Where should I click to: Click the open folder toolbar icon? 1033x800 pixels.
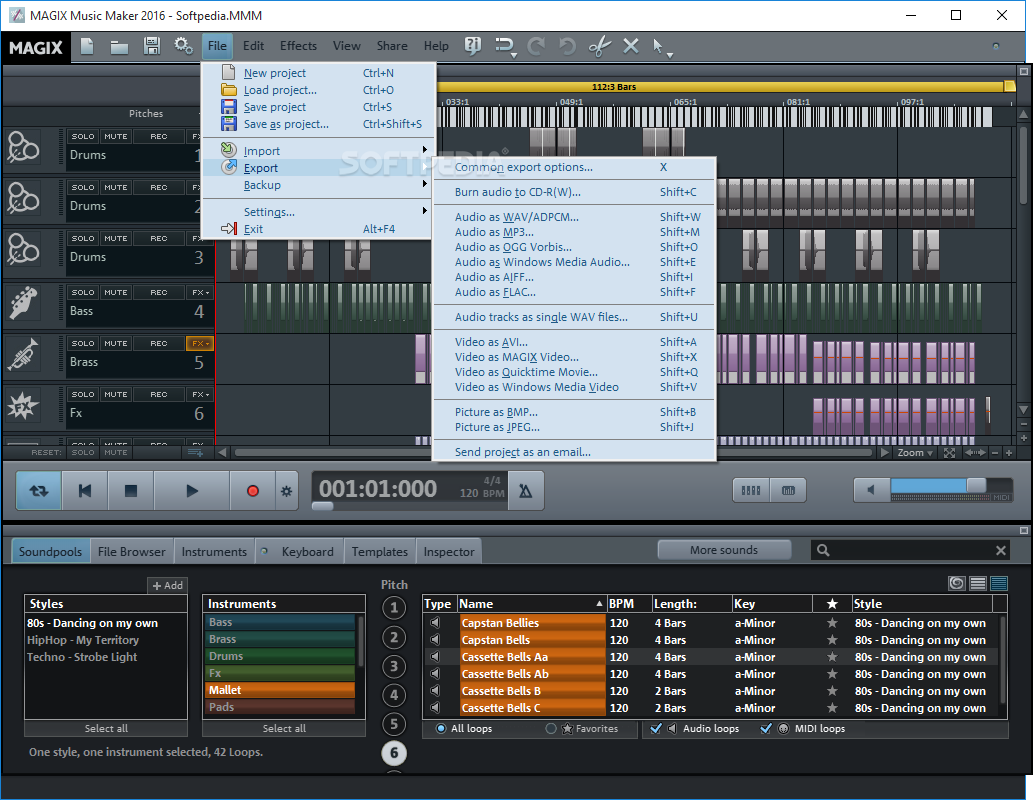119,47
